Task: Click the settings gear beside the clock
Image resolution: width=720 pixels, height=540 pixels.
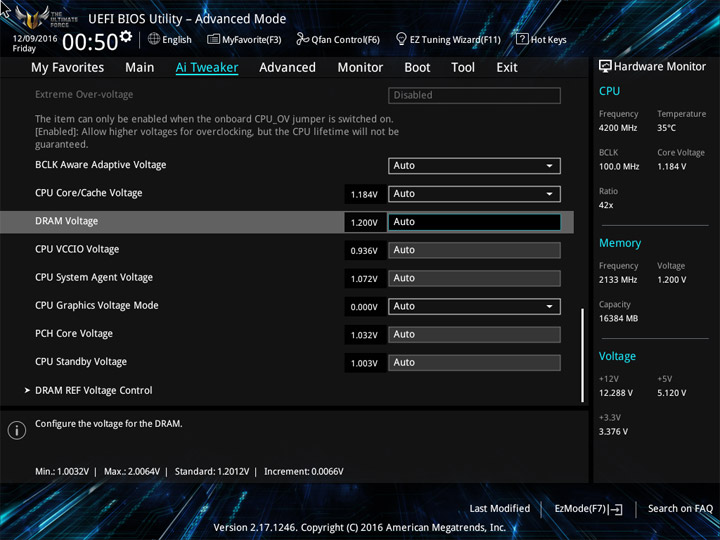Action: click(125, 36)
